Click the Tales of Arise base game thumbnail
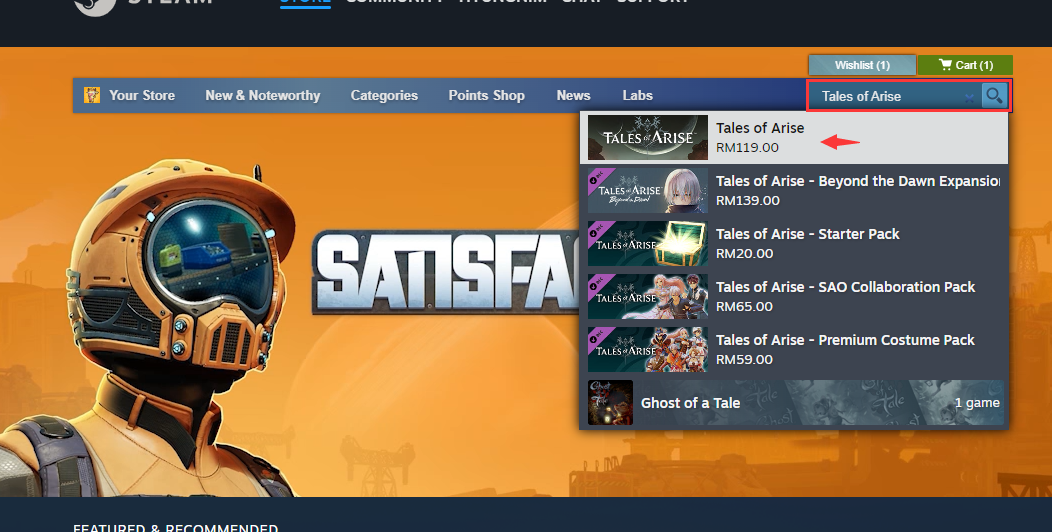The height and width of the screenshot is (532, 1052). pos(647,138)
